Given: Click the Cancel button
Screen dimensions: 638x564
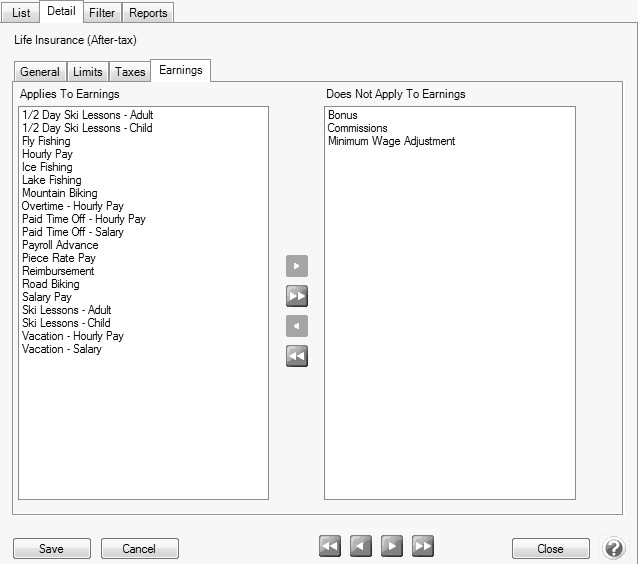Looking at the screenshot, I should (140, 548).
